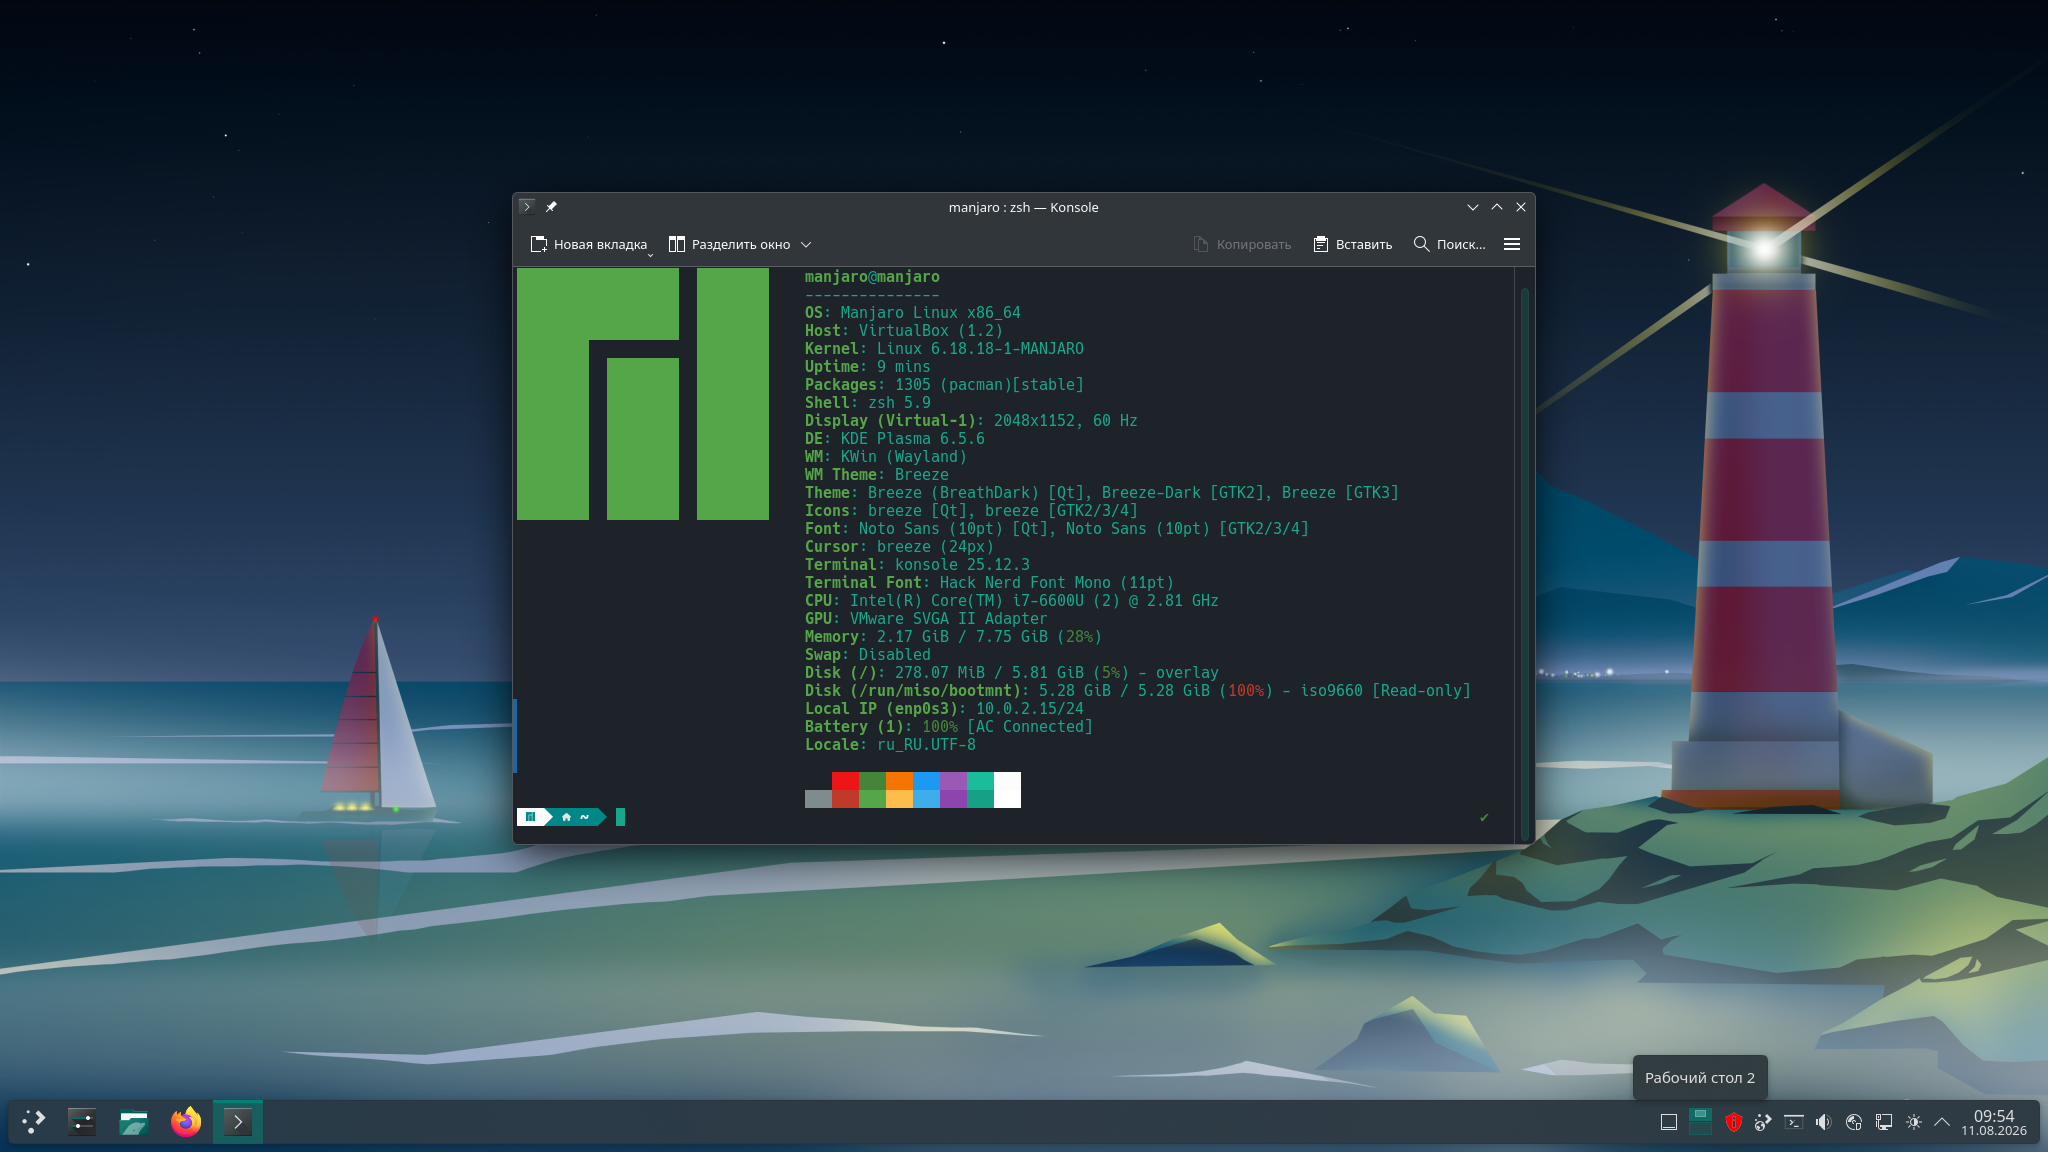Click the orange swatch in top color row
2048x1152 pixels.
coord(899,781)
